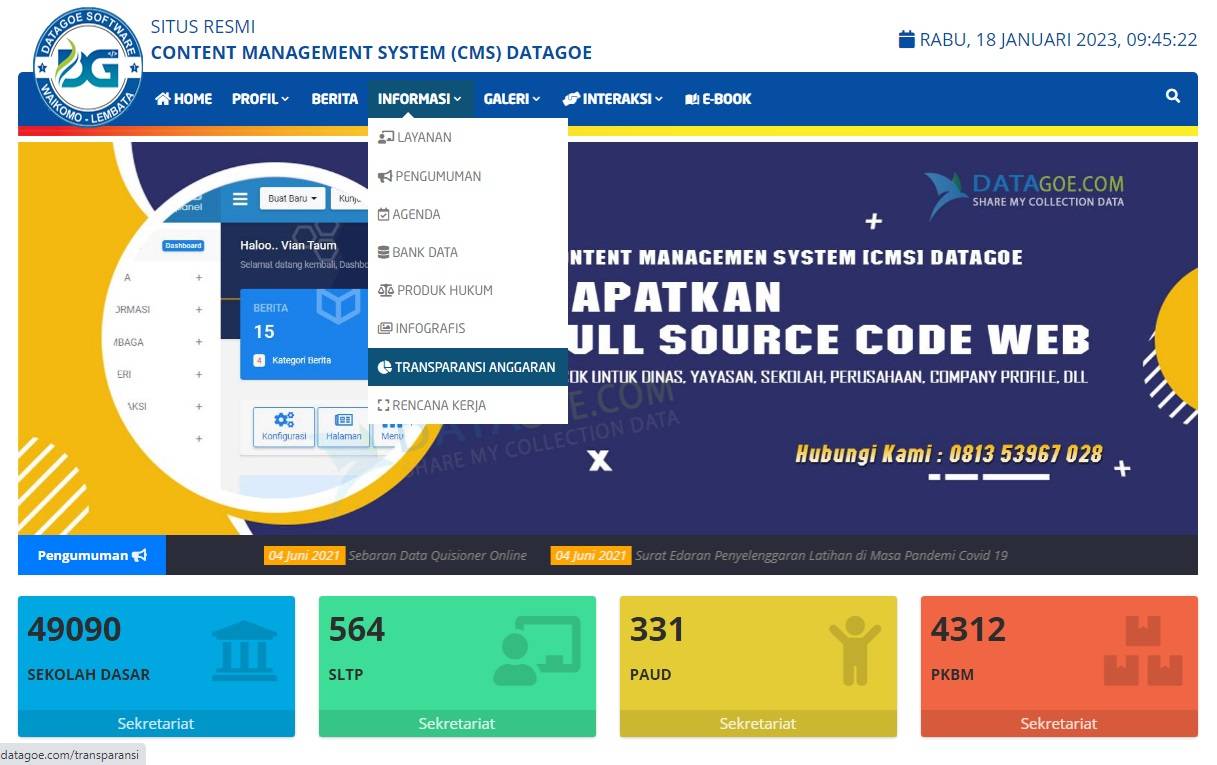Expand the GALERI dropdown menu
The height and width of the screenshot is (765, 1217).
(x=512, y=99)
